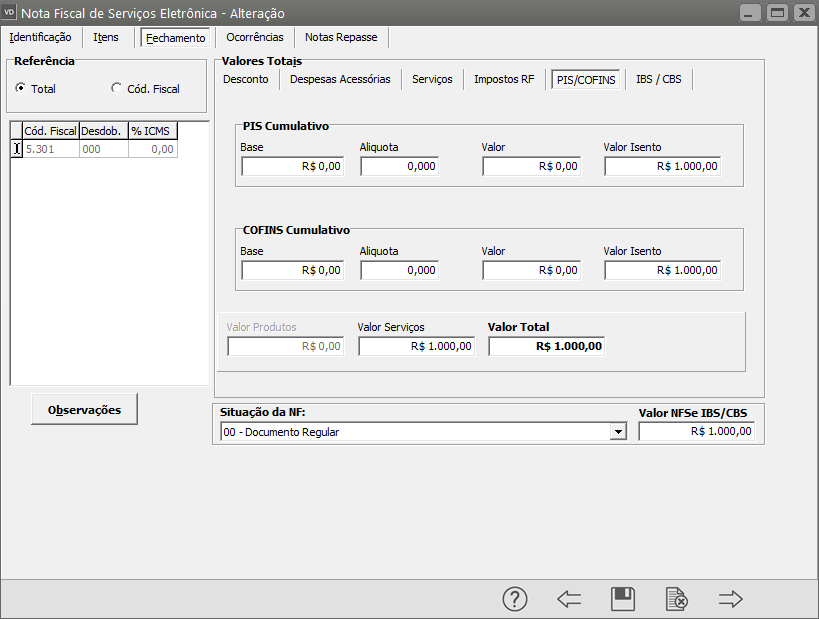Go back with the left arrow icon
This screenshot has height=619, width=819.
[569, 599]
